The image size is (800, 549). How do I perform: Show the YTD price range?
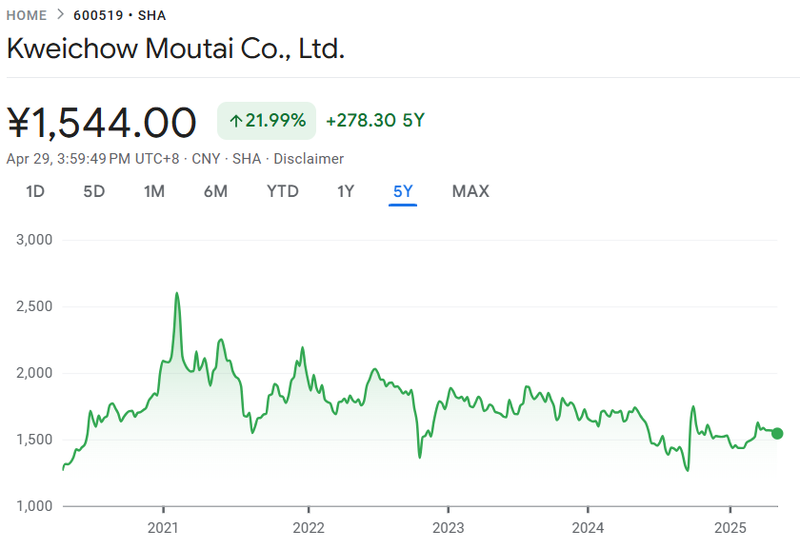(283, 191)
